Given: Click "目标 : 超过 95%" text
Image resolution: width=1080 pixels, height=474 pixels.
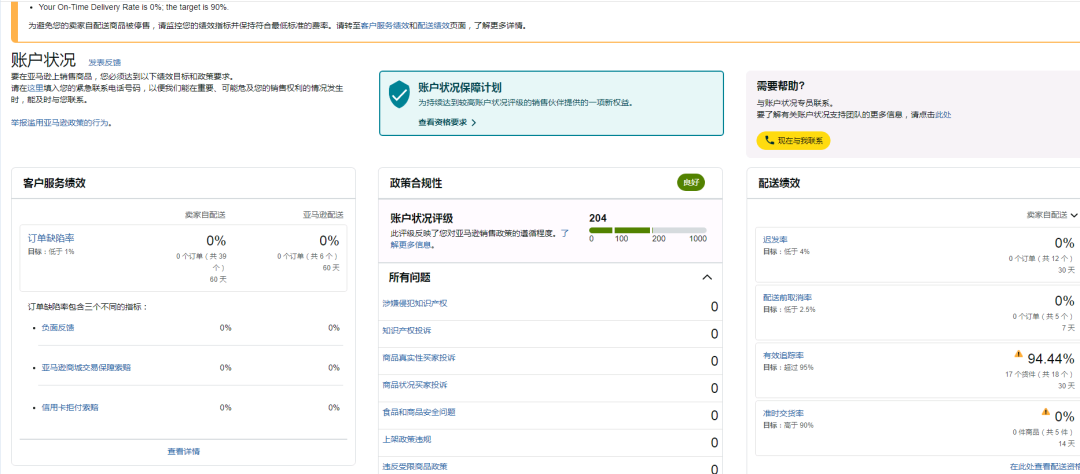Looking at the screenshot, I should click(x=788, y=367).
